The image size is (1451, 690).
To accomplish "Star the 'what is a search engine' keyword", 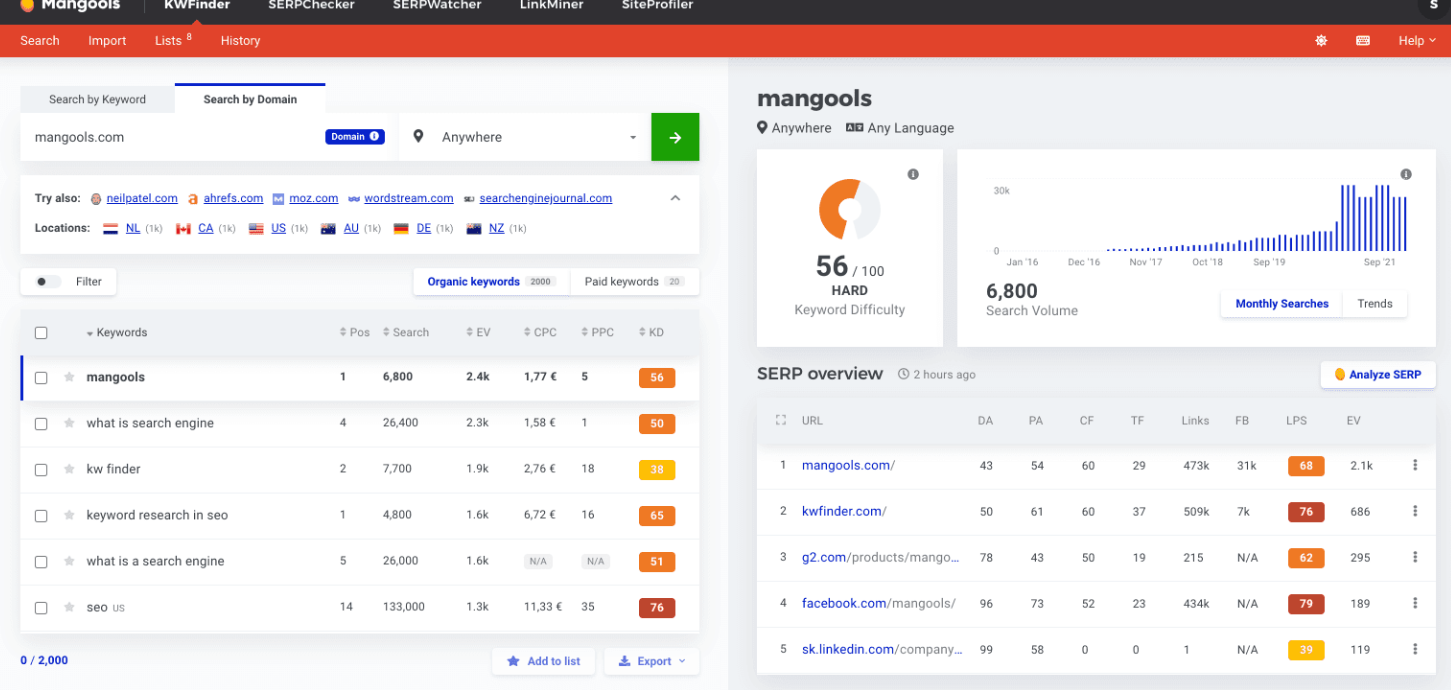I will 69,561.
